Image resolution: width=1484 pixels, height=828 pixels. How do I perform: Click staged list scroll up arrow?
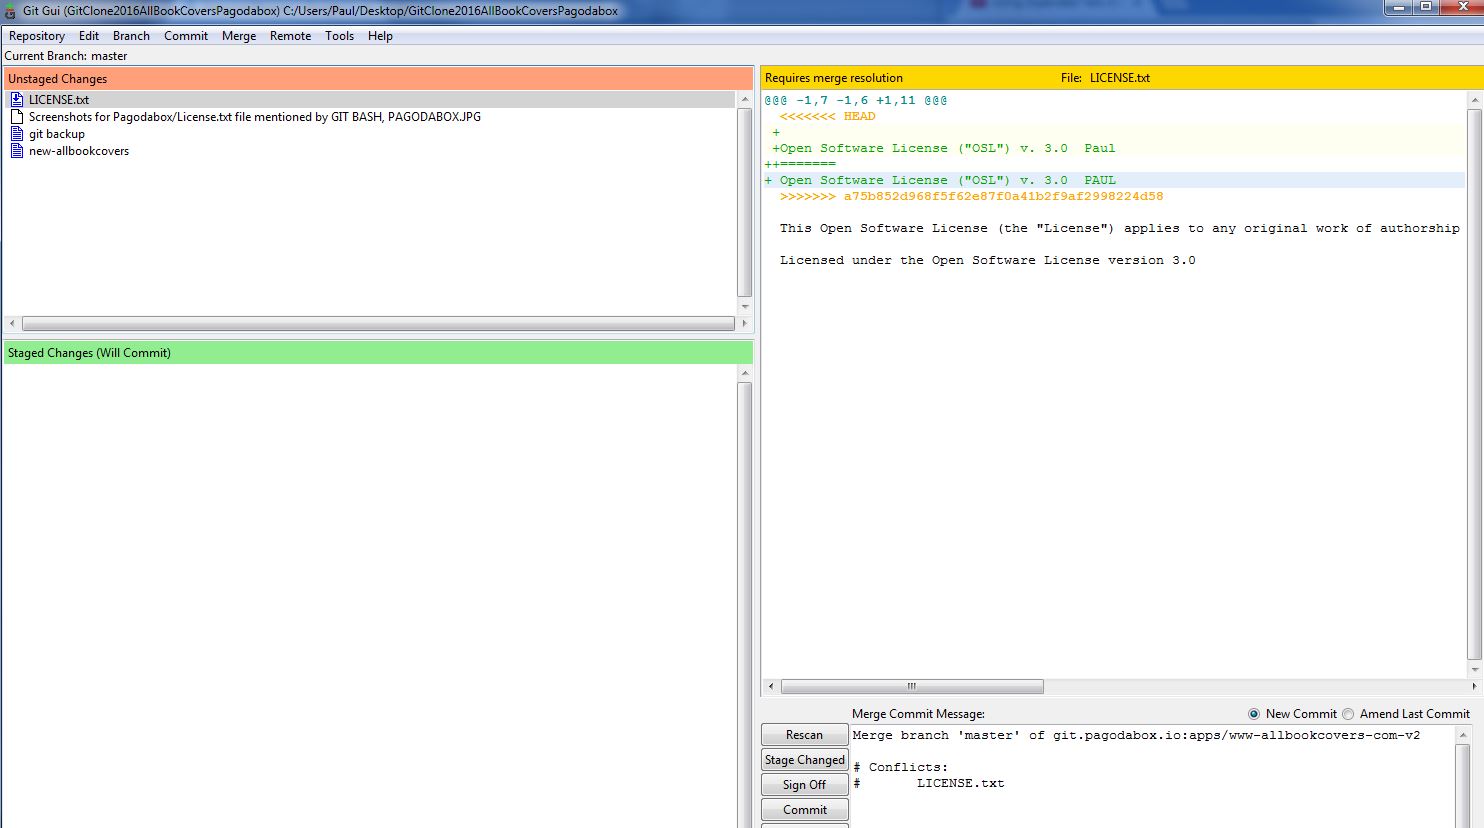tap(744, 373)
